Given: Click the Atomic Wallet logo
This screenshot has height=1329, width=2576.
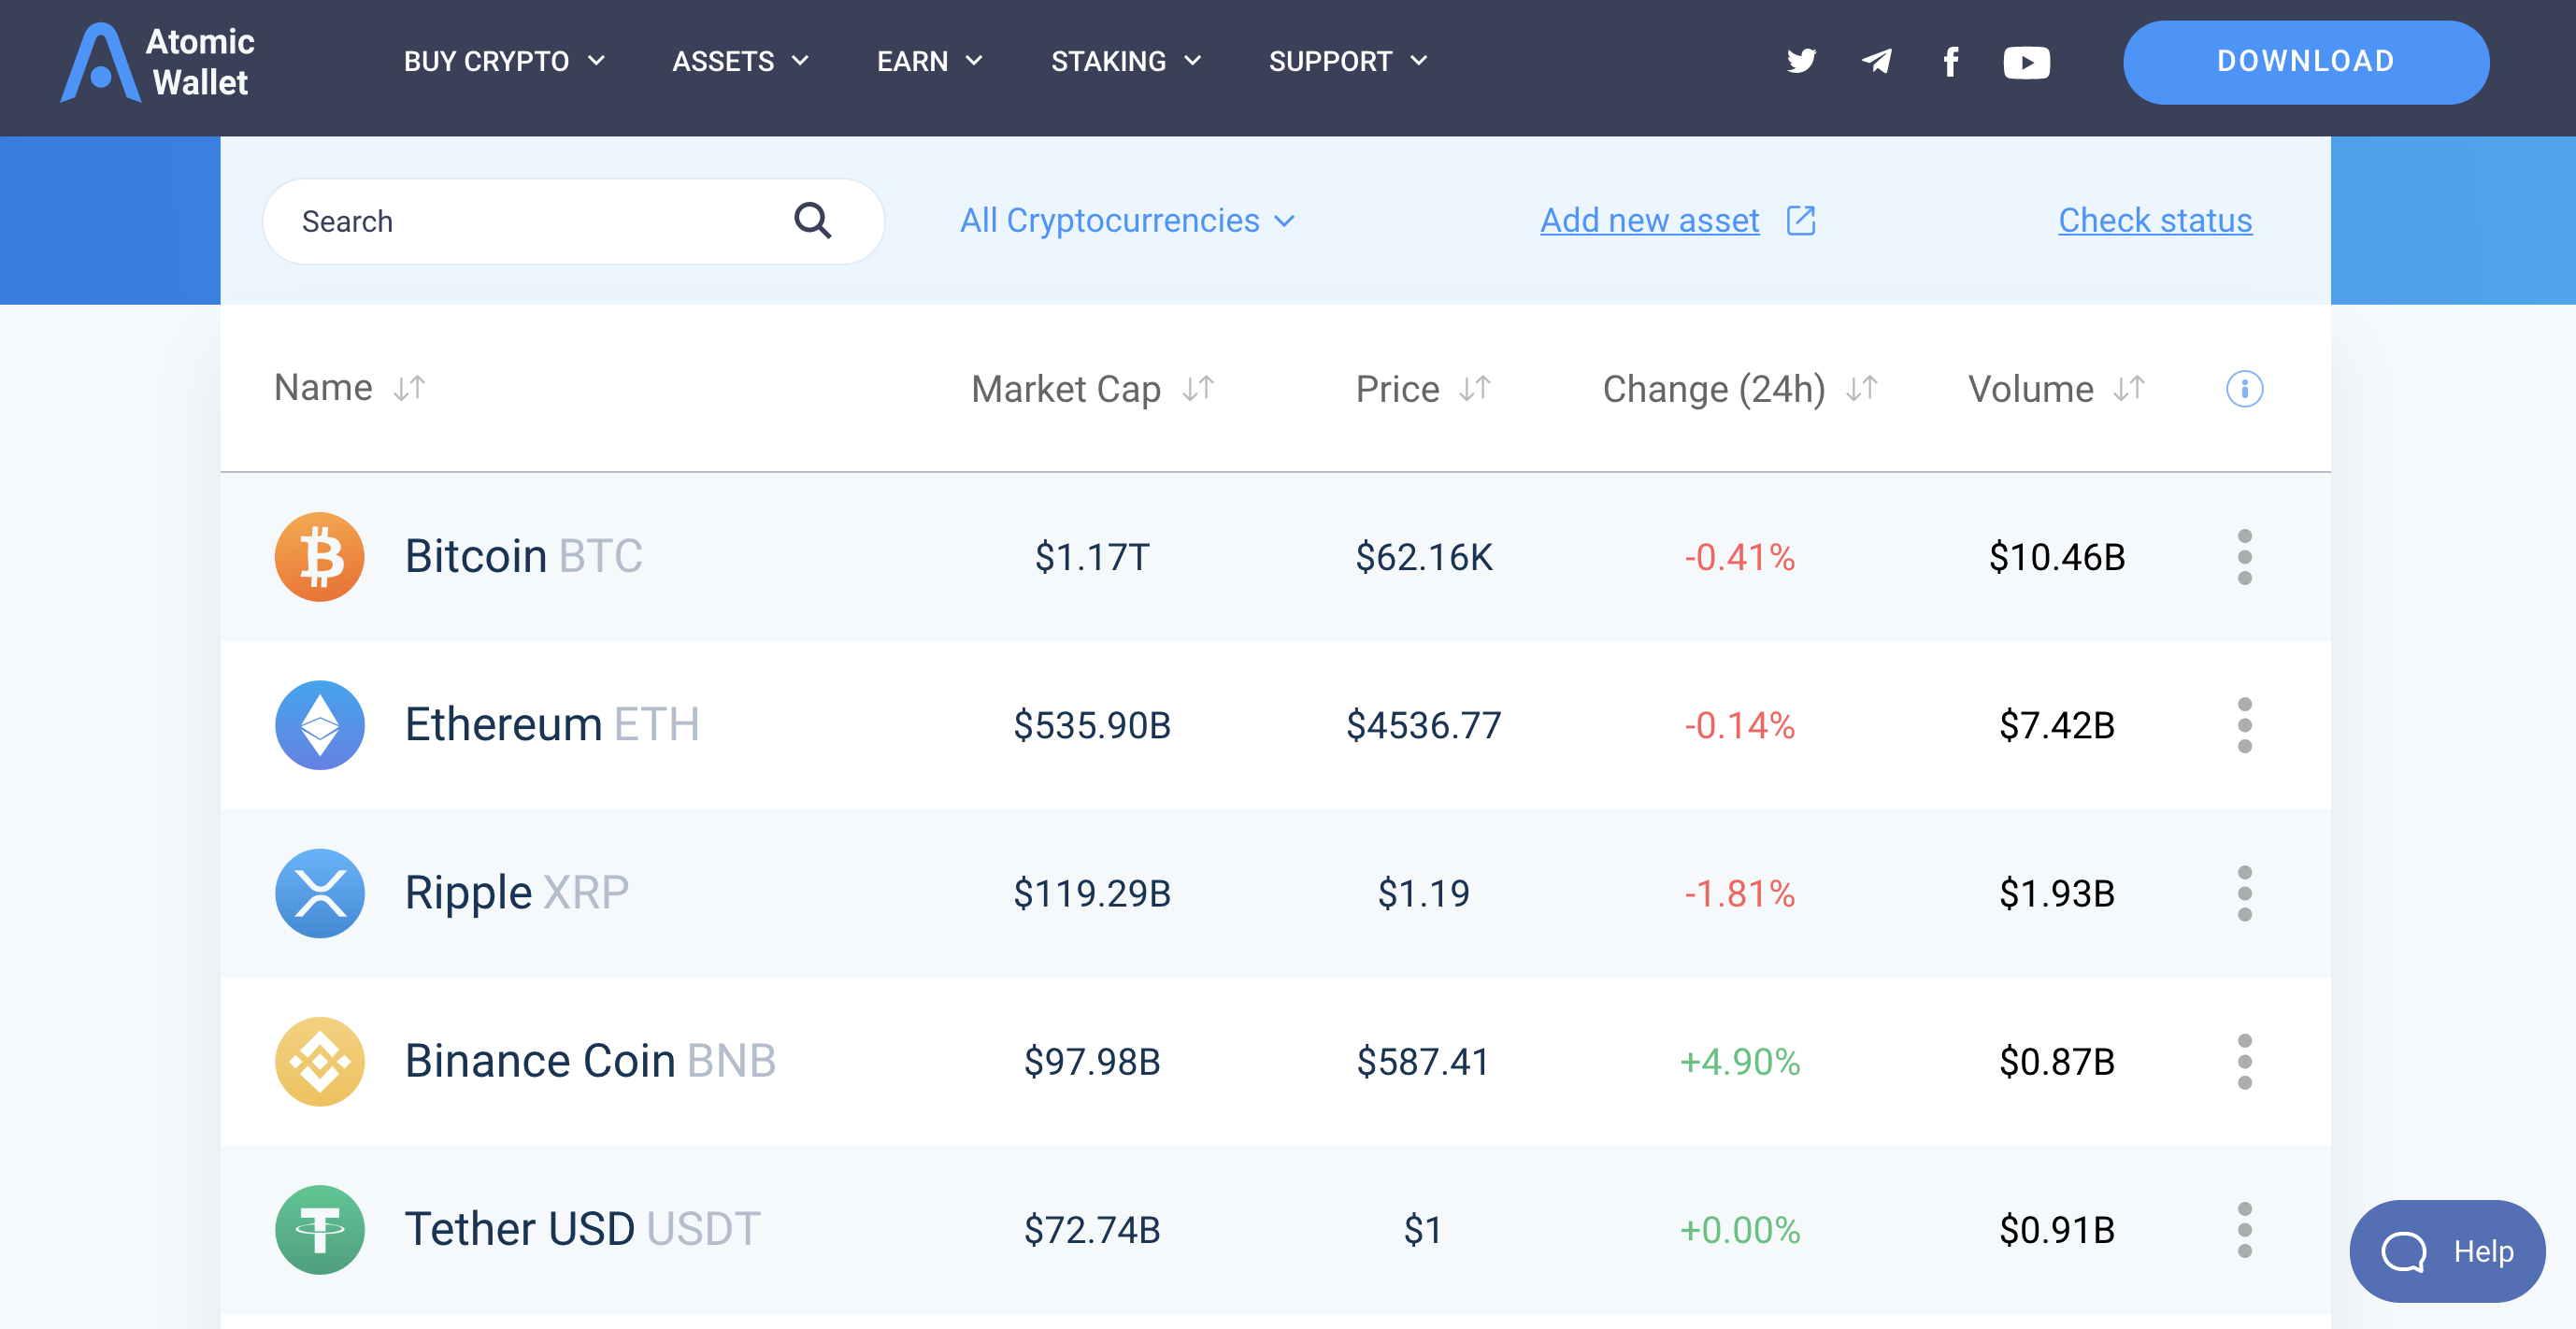Looking at the screenshot, I should click(x=157, y=62).
